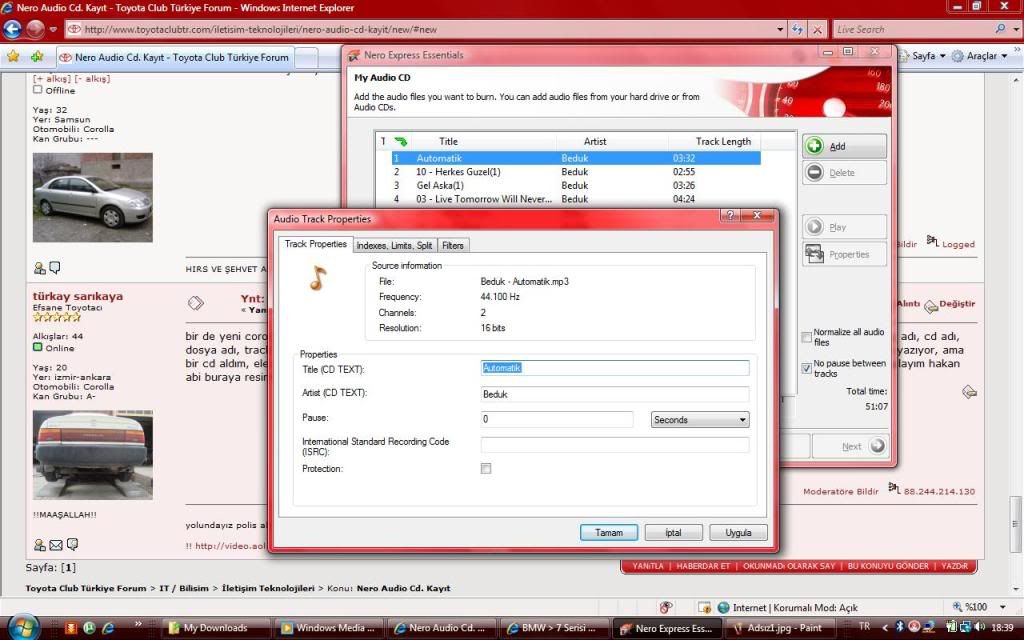
Task: Uncheck No pause between tracks
Action: (807, 368)
